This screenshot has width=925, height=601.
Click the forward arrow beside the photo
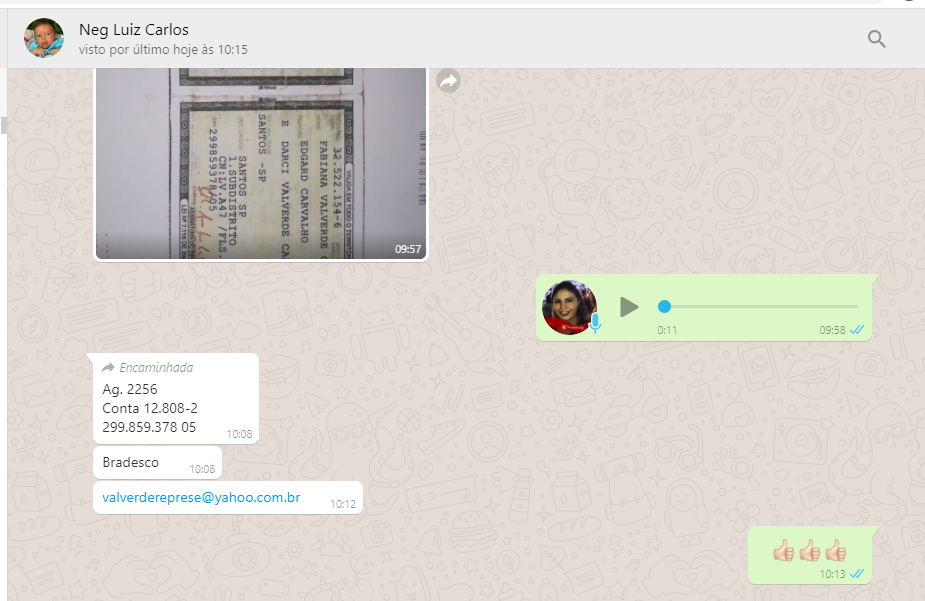[x=449, y=81]
